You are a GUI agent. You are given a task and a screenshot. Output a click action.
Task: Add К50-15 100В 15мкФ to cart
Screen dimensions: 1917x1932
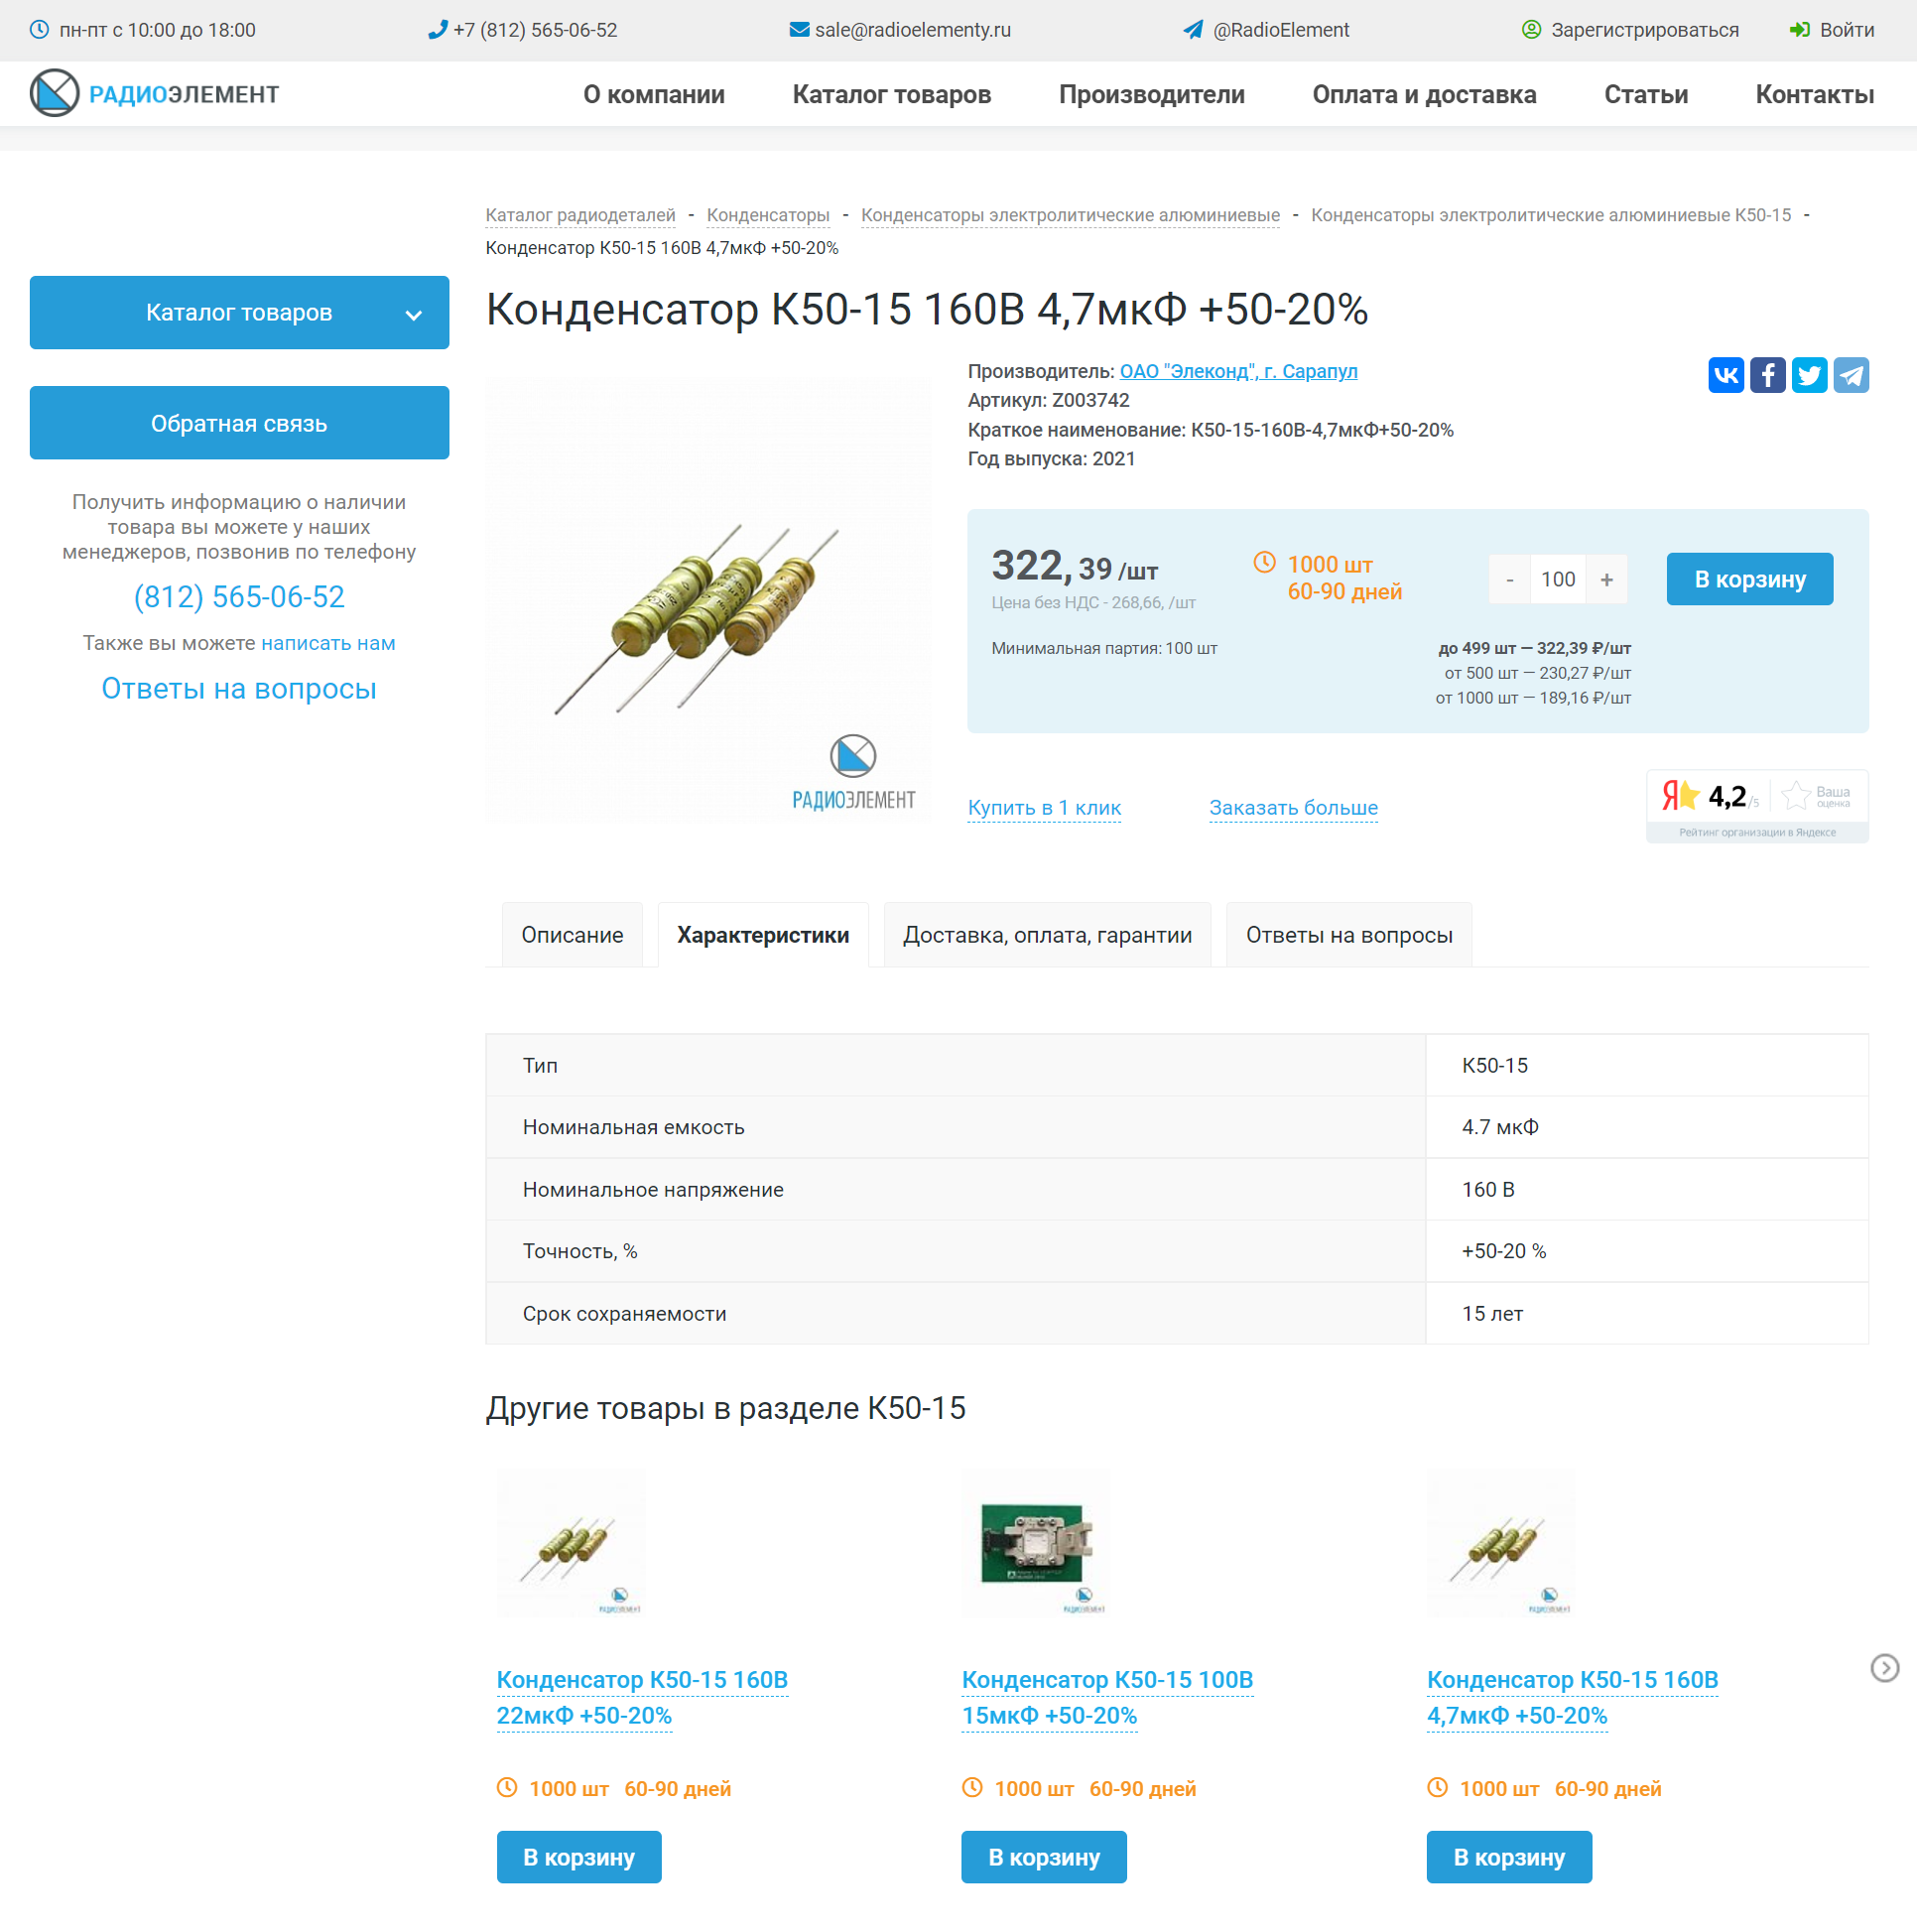tap(1044, 1857)
